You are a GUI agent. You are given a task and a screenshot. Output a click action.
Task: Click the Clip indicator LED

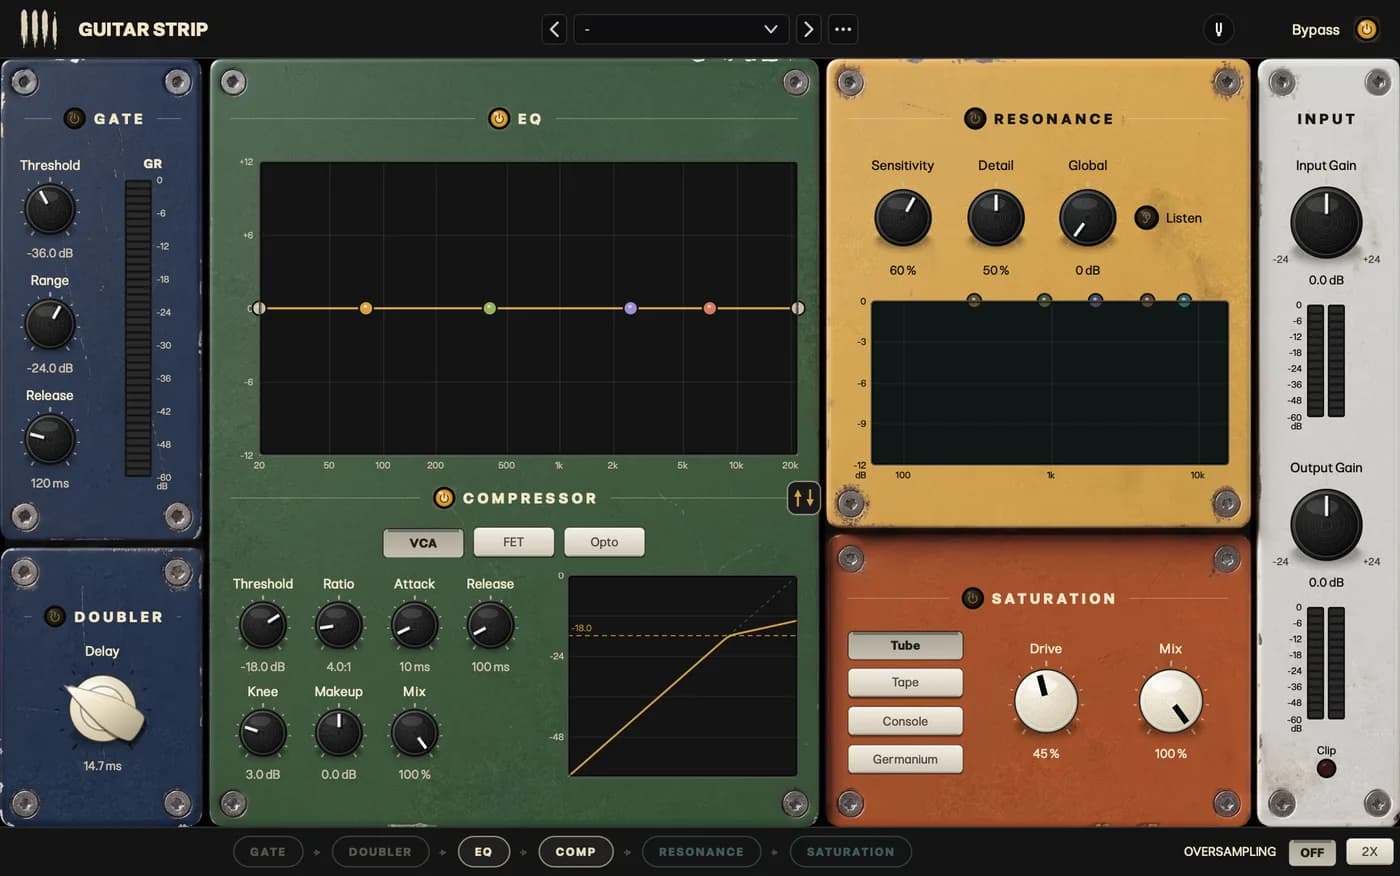click(1326, 768)
